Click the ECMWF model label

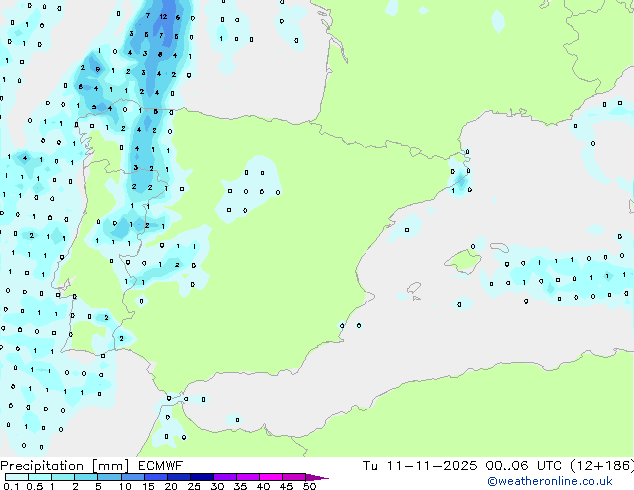[x=161, y=466]
